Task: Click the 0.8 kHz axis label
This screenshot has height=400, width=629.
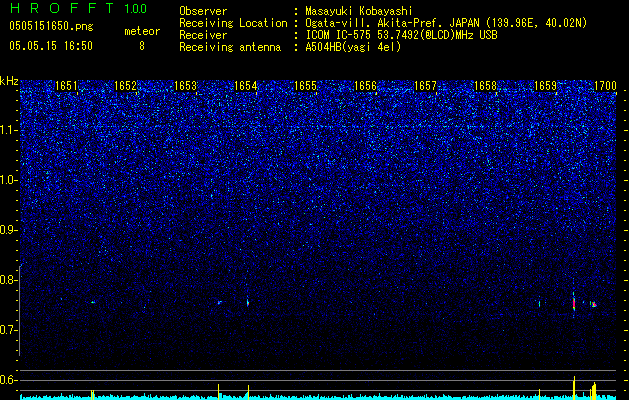Action: (9, 280)
